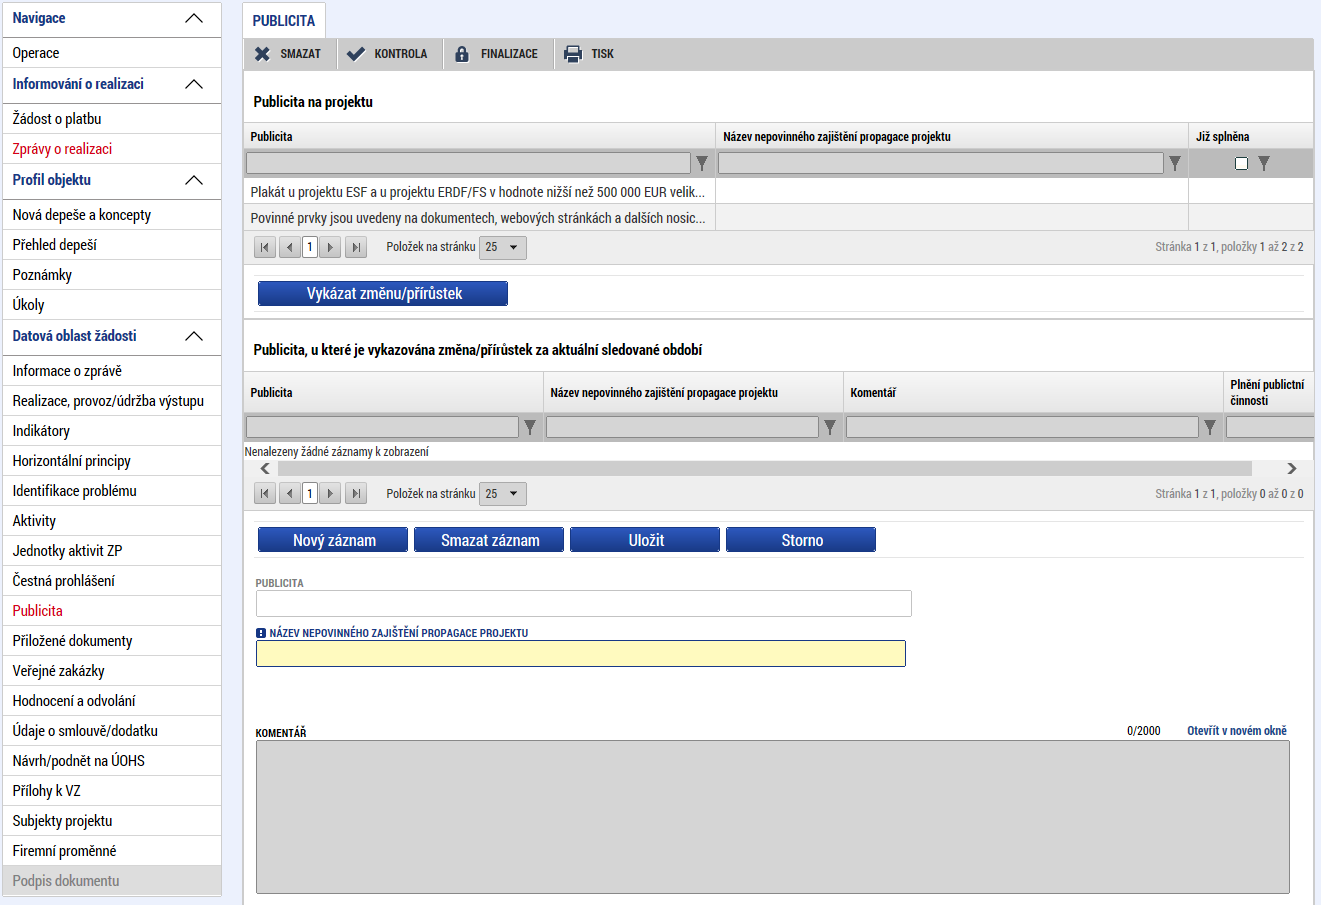Click the Nový záznam button
This screenshot has height=905, width=1321.
[x=333, y=540]
